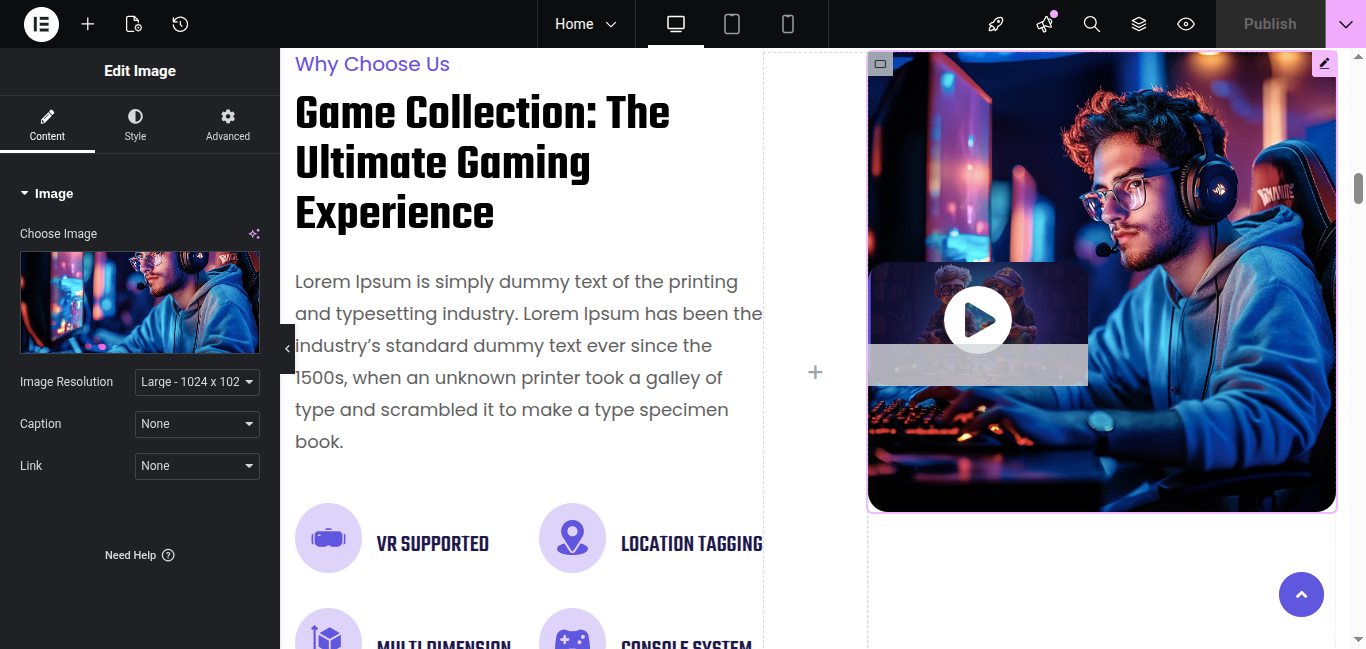Open the Image Resolution dropdown

(x=197, y=382)
